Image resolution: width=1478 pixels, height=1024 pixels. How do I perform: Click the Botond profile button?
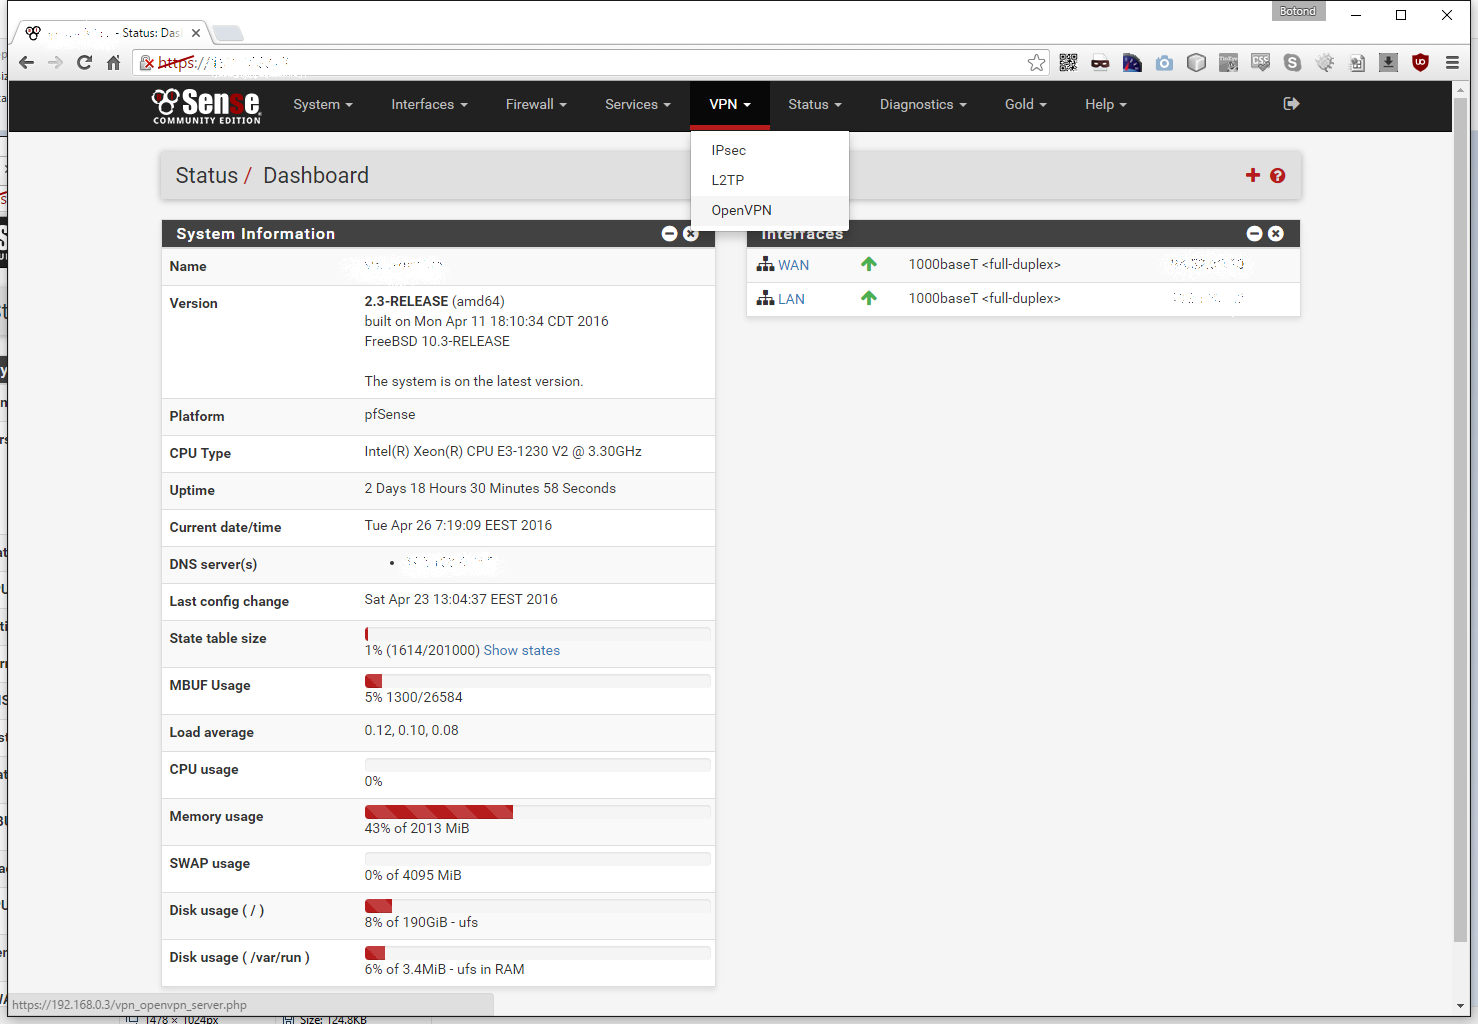coord(1298,11)
